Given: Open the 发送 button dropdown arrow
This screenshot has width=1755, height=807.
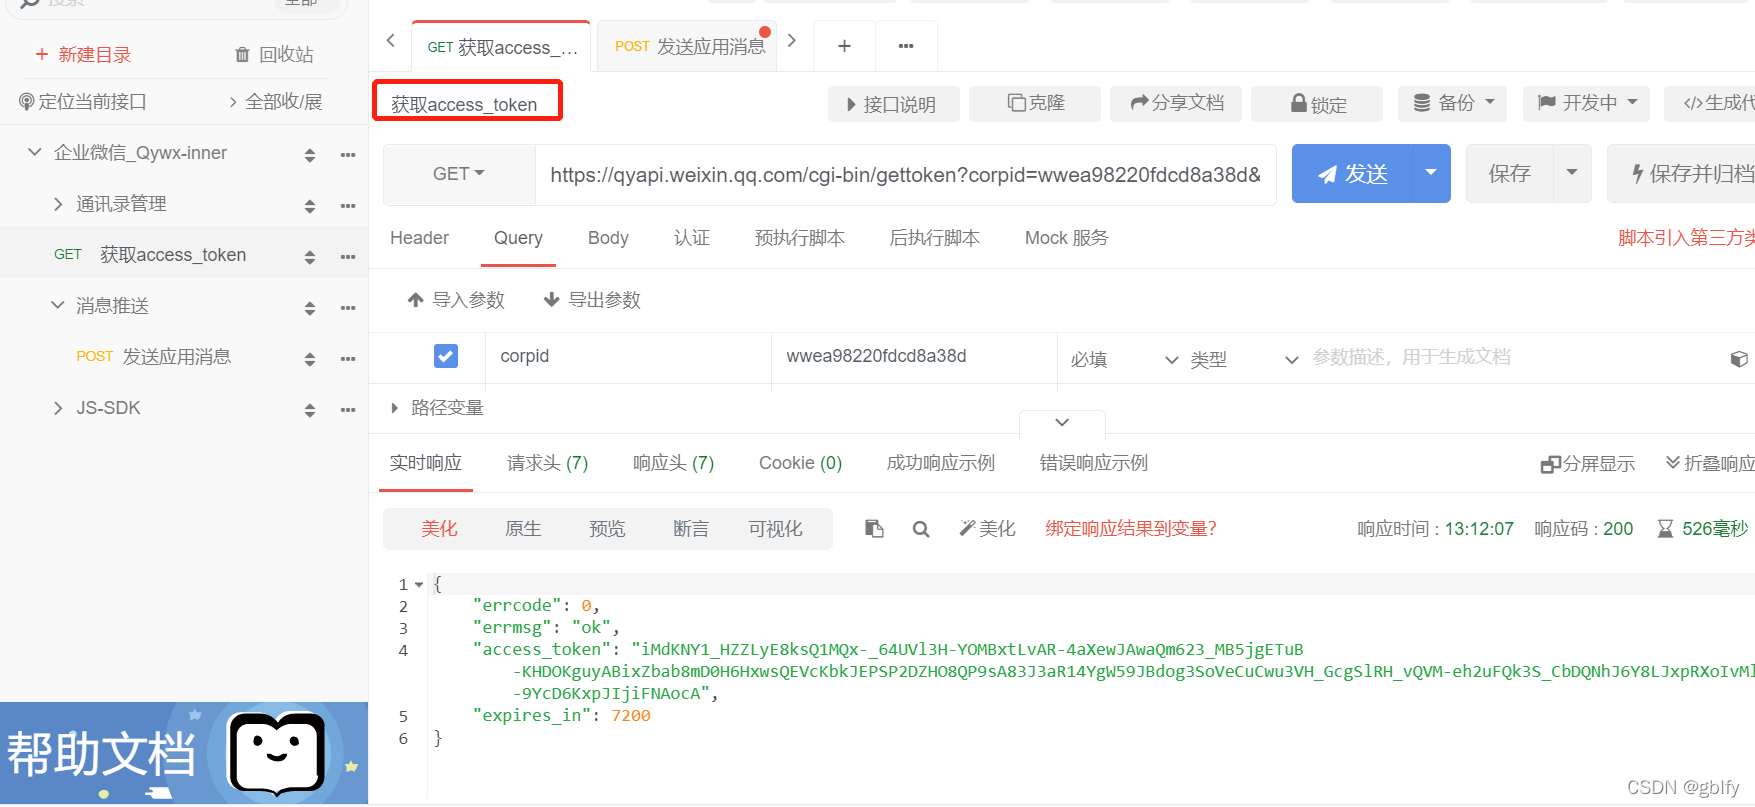Looking at the screenshot, I should (1431, 173).
